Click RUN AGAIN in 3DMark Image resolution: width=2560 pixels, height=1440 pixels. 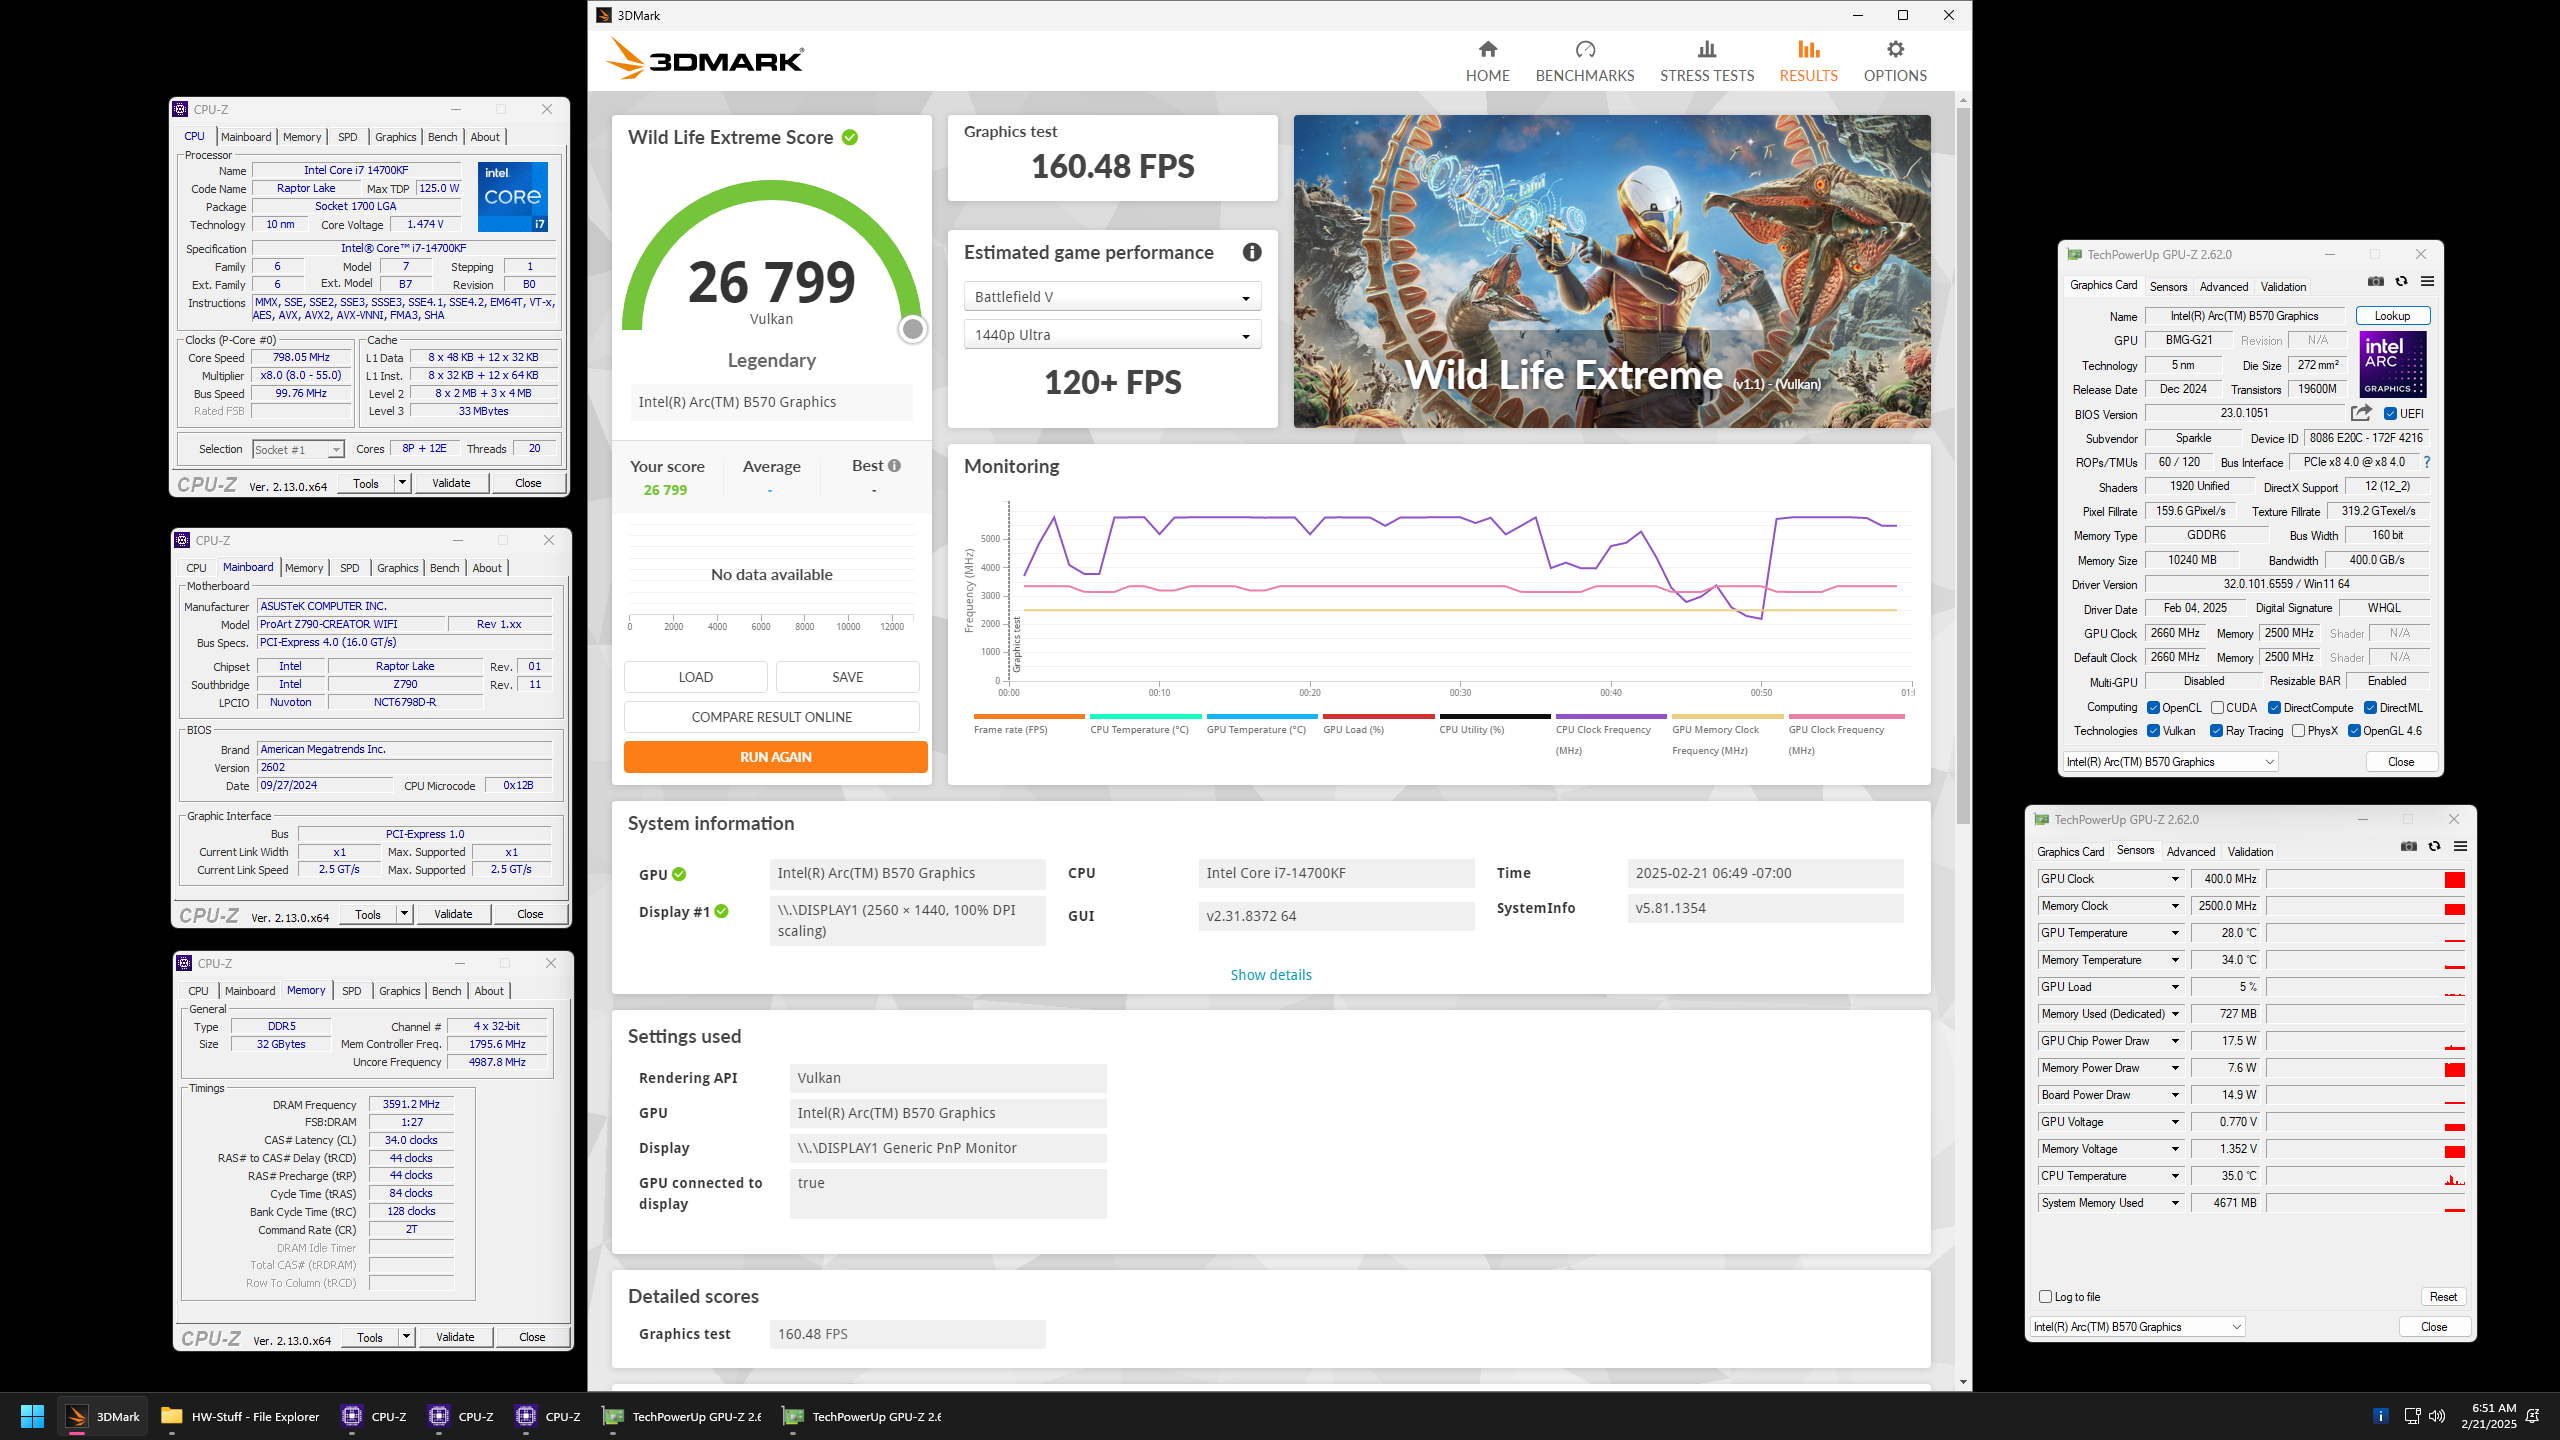(x=775, y=757)
